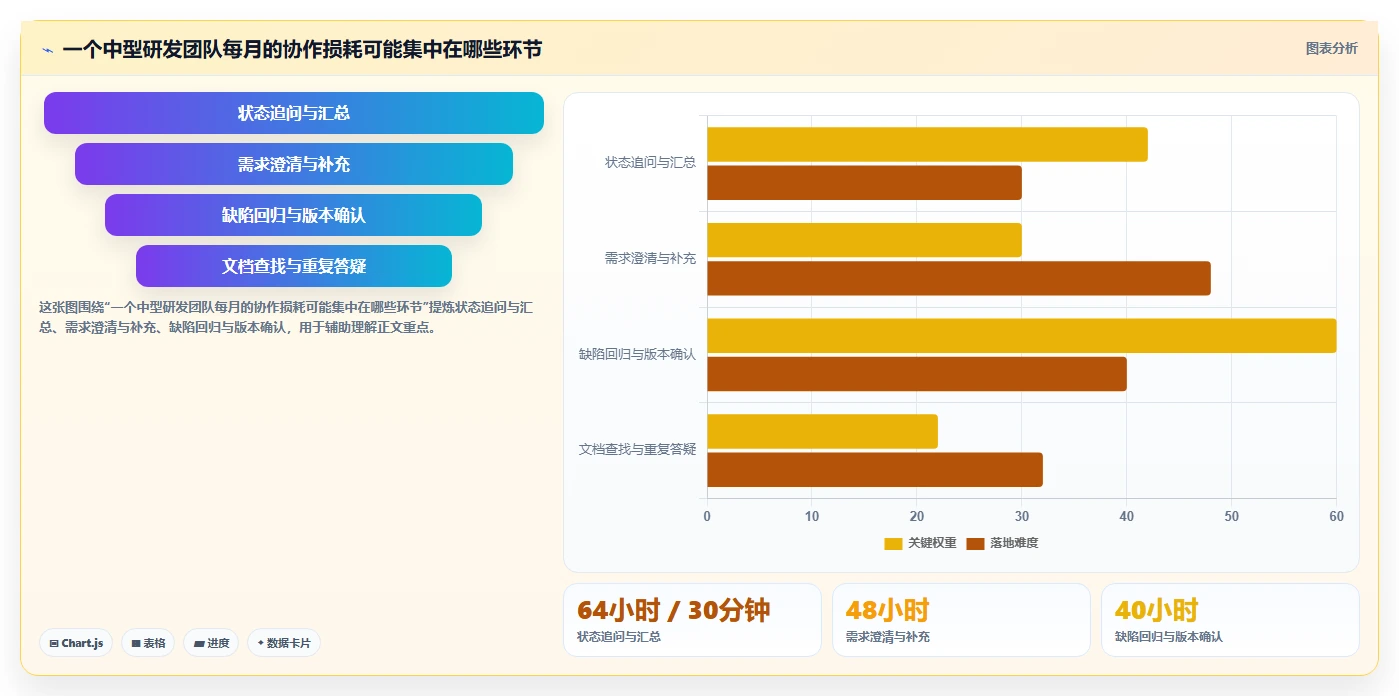The image size is (1399, 696).
Task: Click the yellow 关键权重 bar for 状态追问与汇总
Action: click(927, 145)
